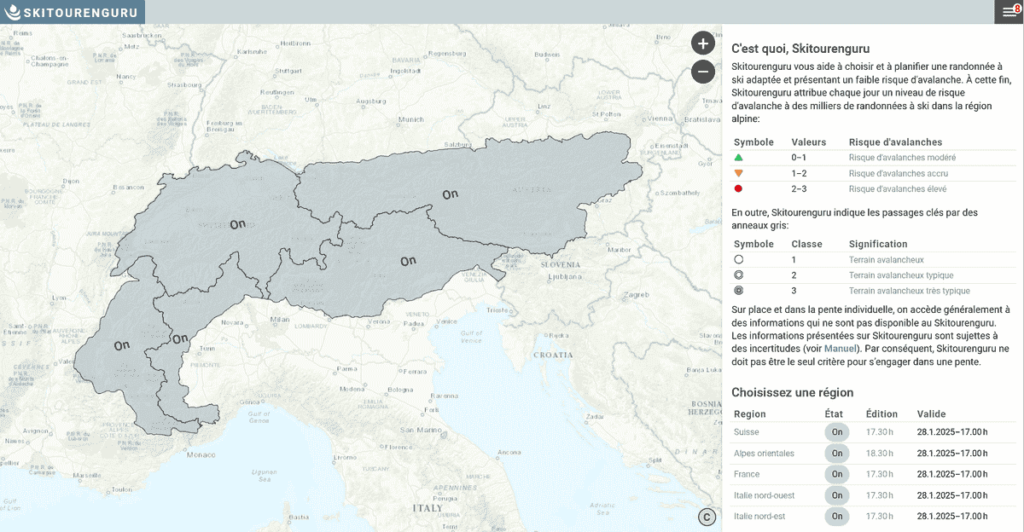Zoom in using the plus button
The height and width of the screenshot is (532, 1024).
pos(702,43)
